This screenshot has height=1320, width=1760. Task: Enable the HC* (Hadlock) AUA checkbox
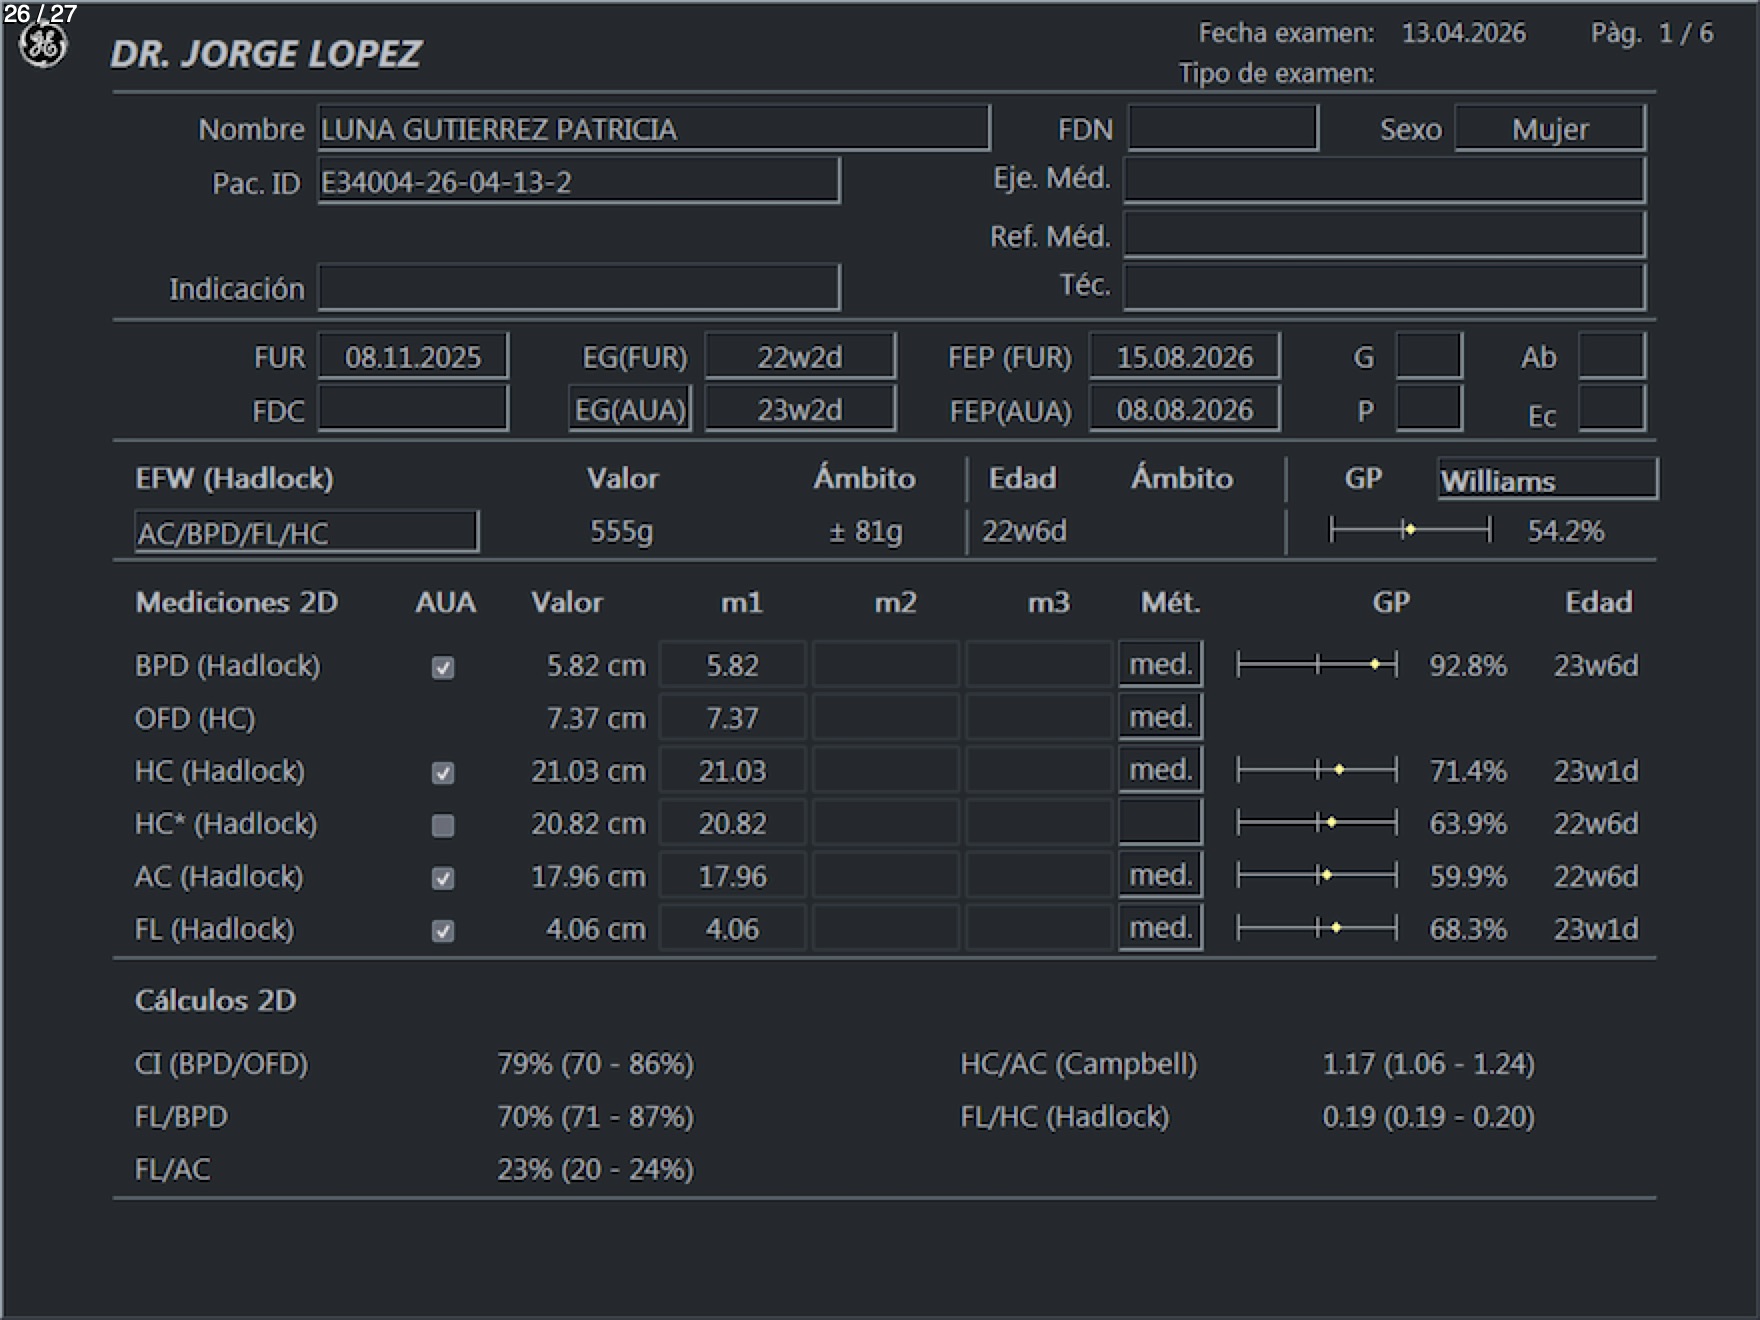point(442,826)
